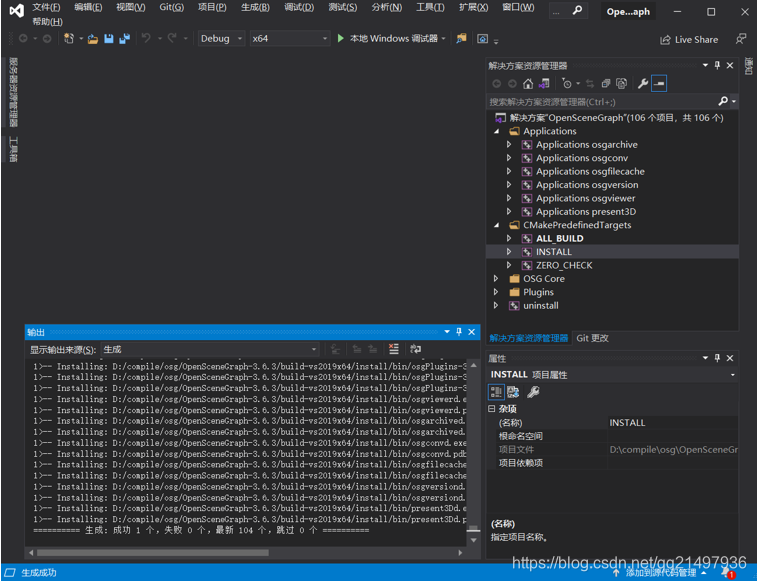Pin the output panel
Screen dimensions: 757x582
pyautogui.click(x=459, y=332)
